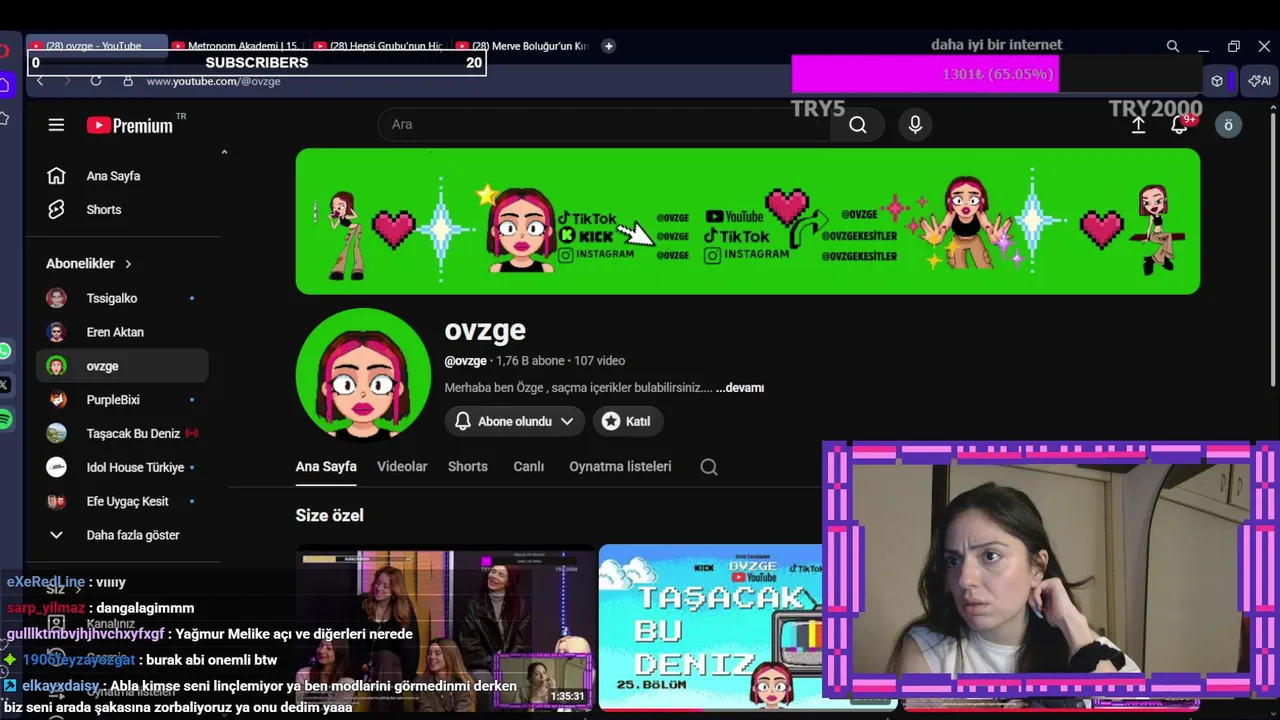Open Efe Uygaç Kesit subscription
This screenshot has height=720, width=1280.
pos(122,501)
